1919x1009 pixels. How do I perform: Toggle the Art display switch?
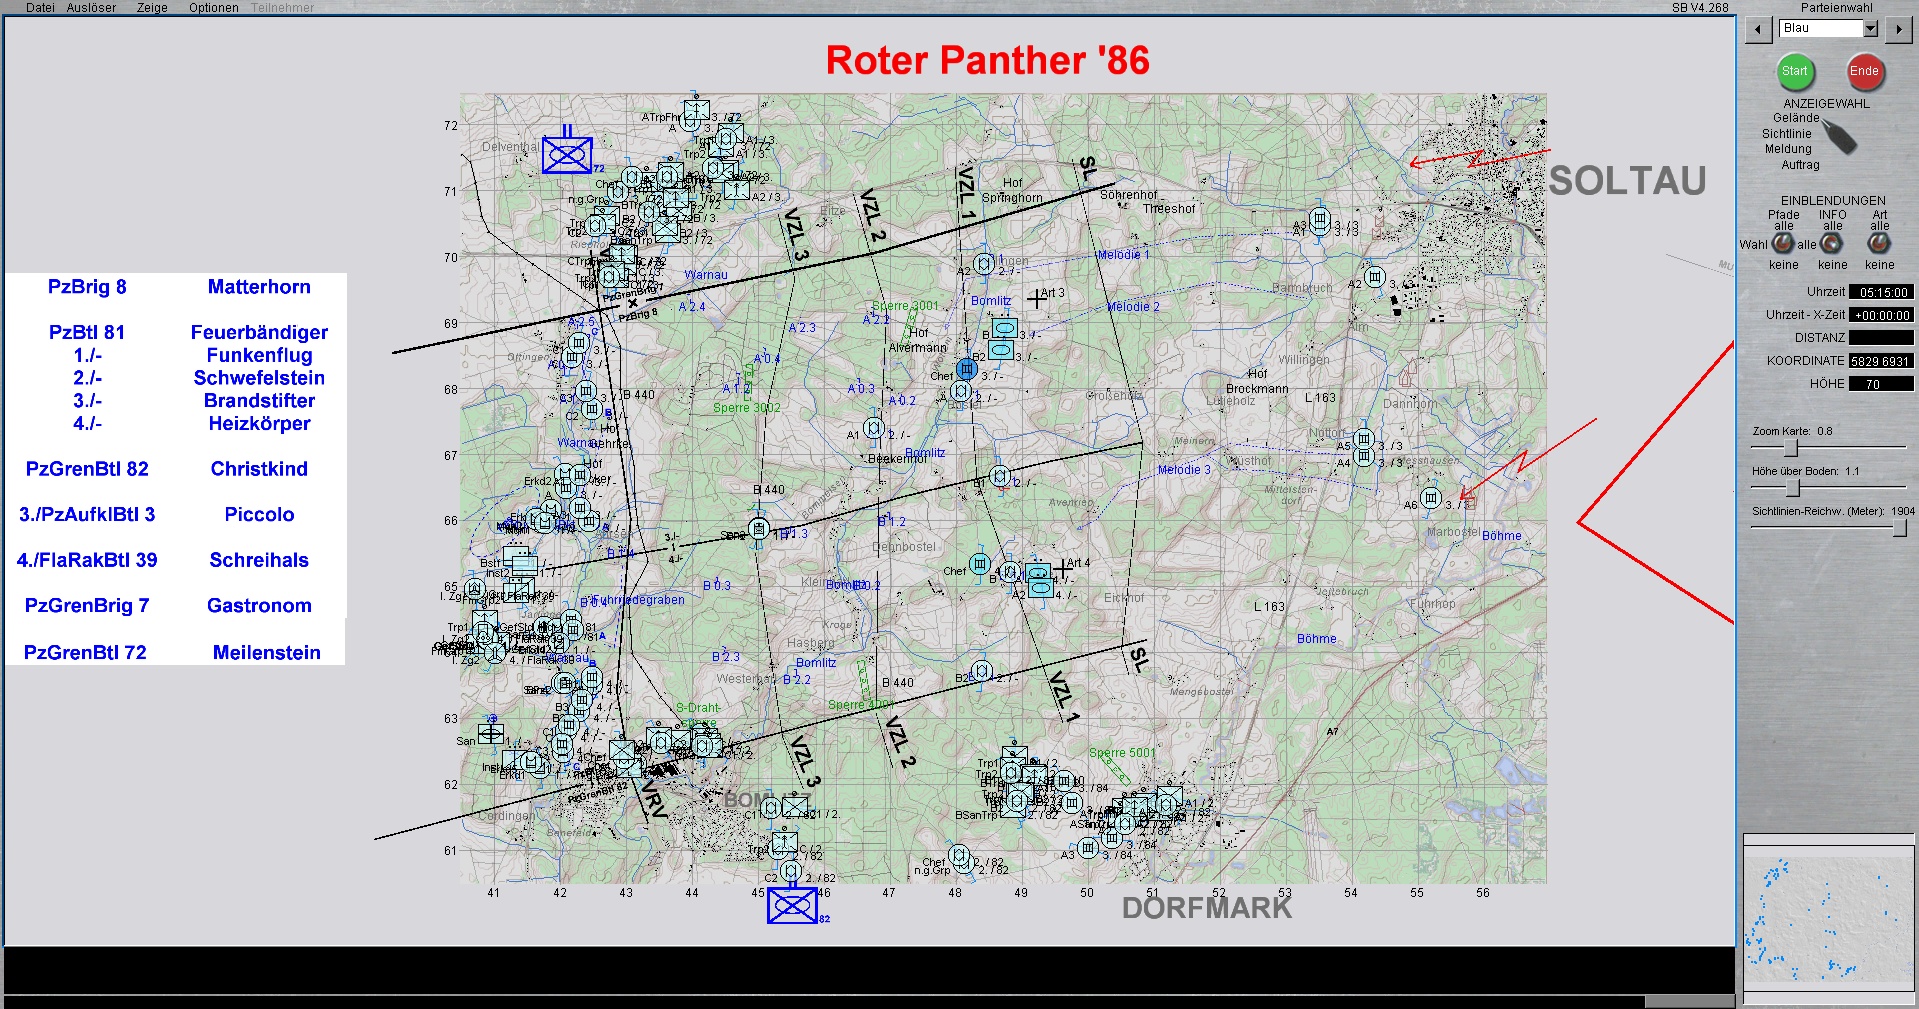[x=1879, y=243]
